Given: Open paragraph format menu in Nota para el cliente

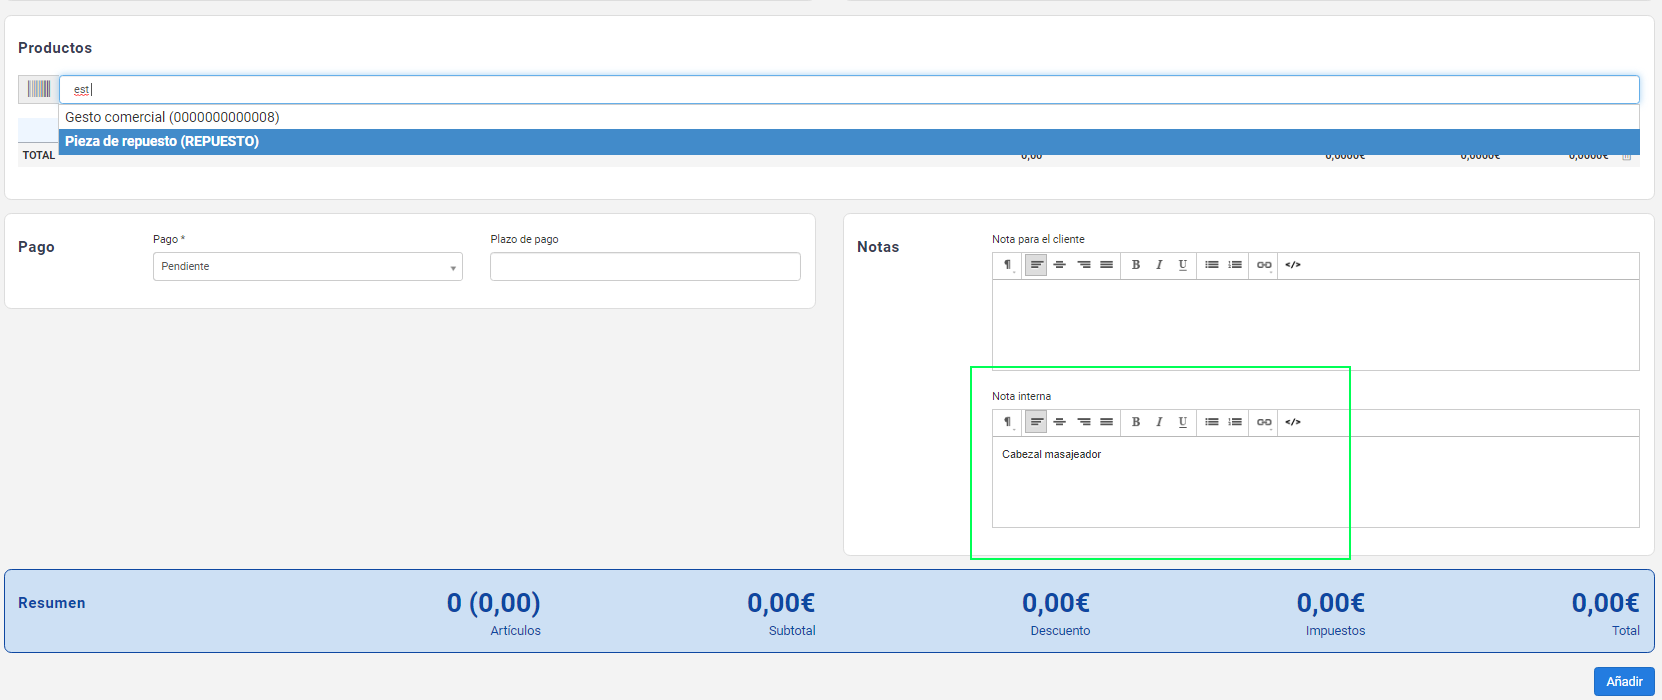Looking at the screenshot, I should [x=1008, y=265].
